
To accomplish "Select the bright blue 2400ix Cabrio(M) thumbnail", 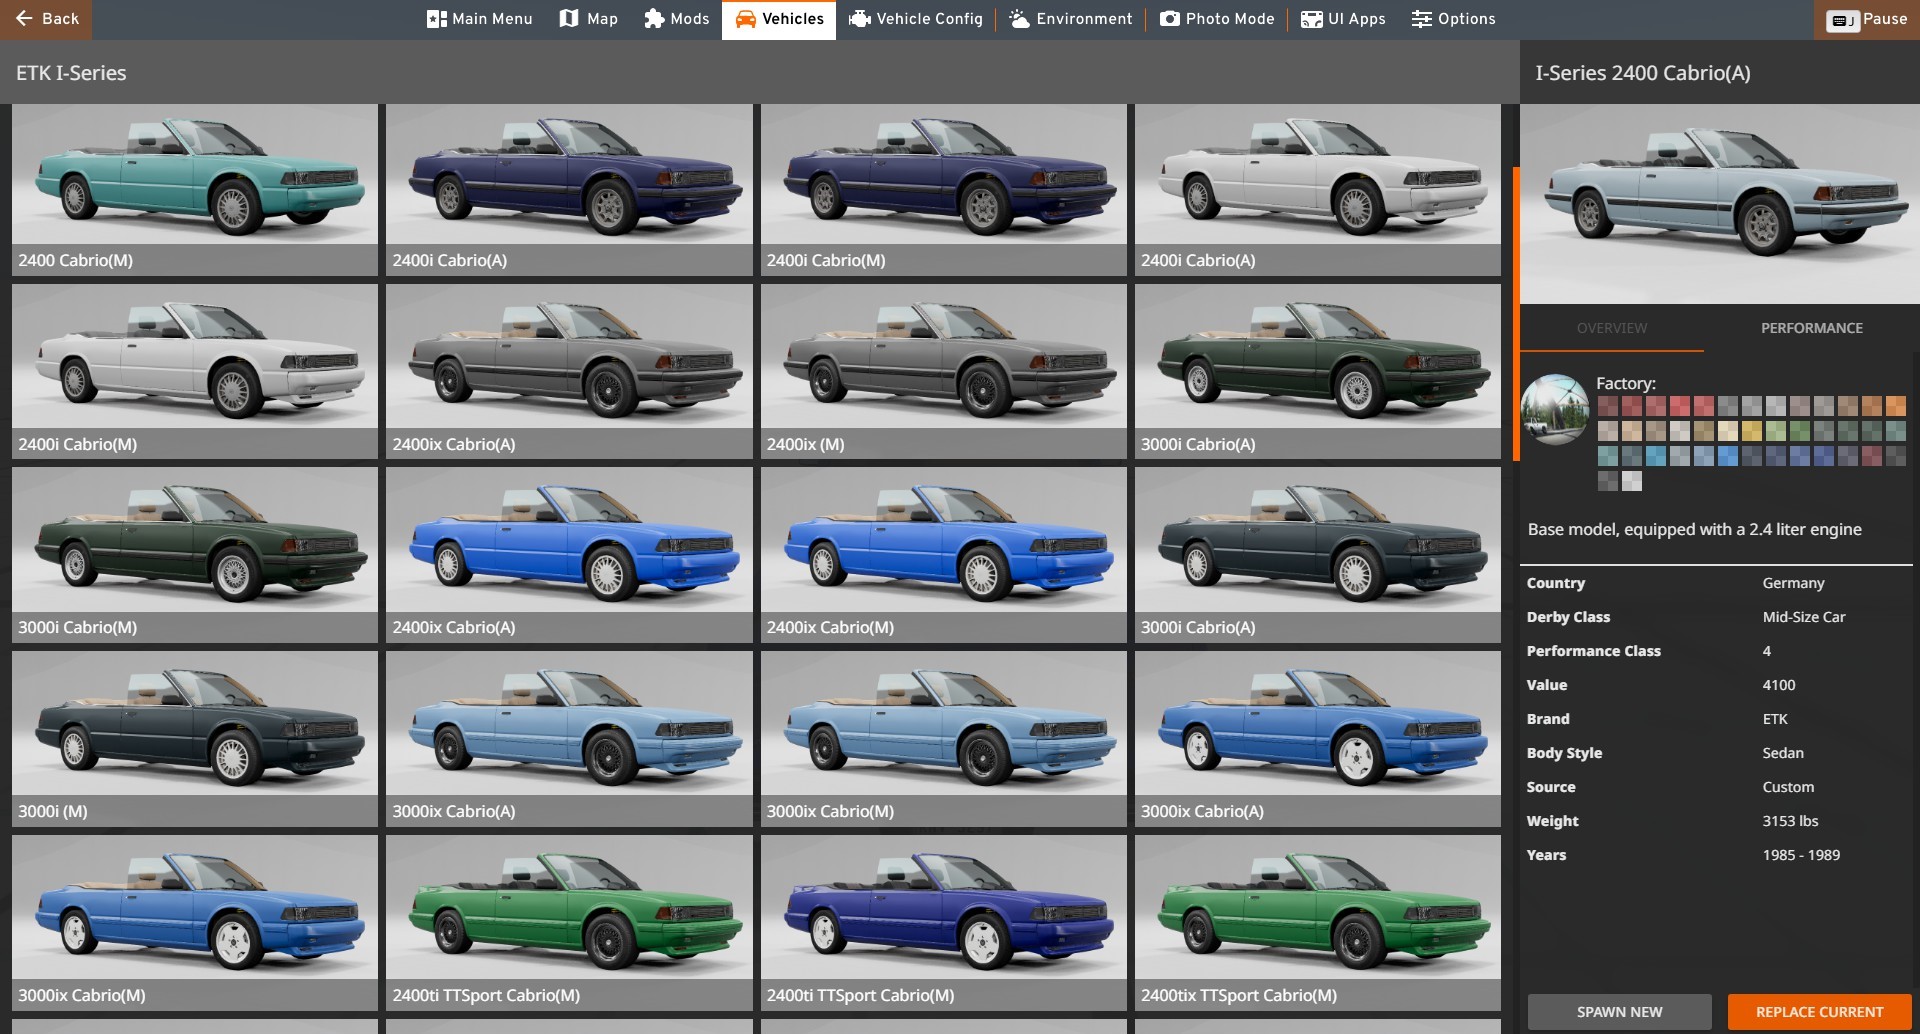I will (943, 555).
